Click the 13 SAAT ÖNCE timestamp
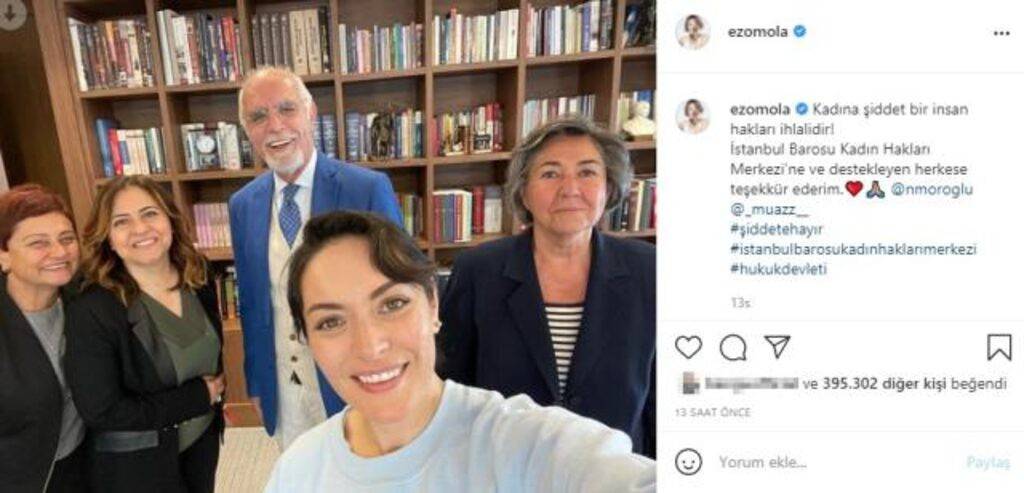Image resolution: width=1024 pixels, height=493 pixels. tap(713, 413)
